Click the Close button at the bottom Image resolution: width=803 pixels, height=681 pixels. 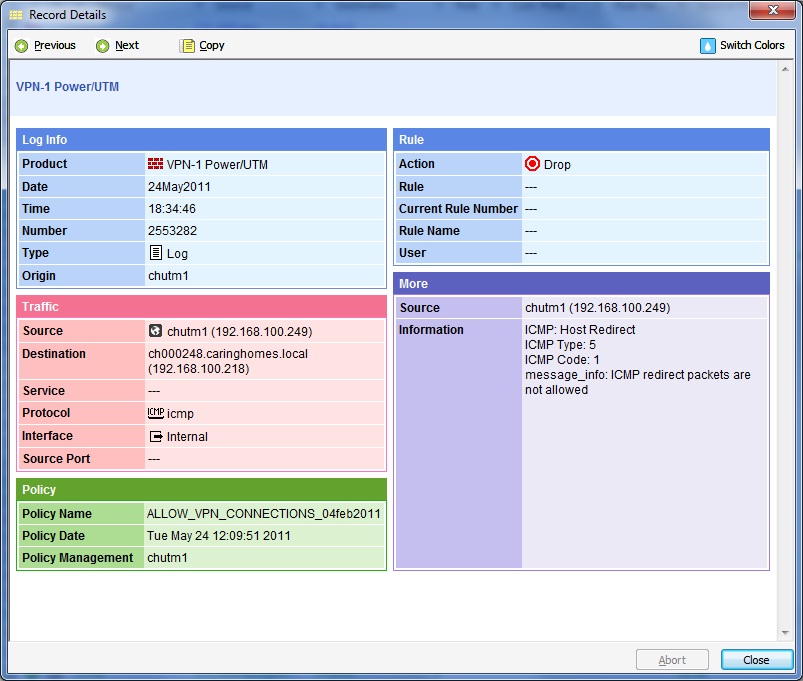click(x=756, y=659)
